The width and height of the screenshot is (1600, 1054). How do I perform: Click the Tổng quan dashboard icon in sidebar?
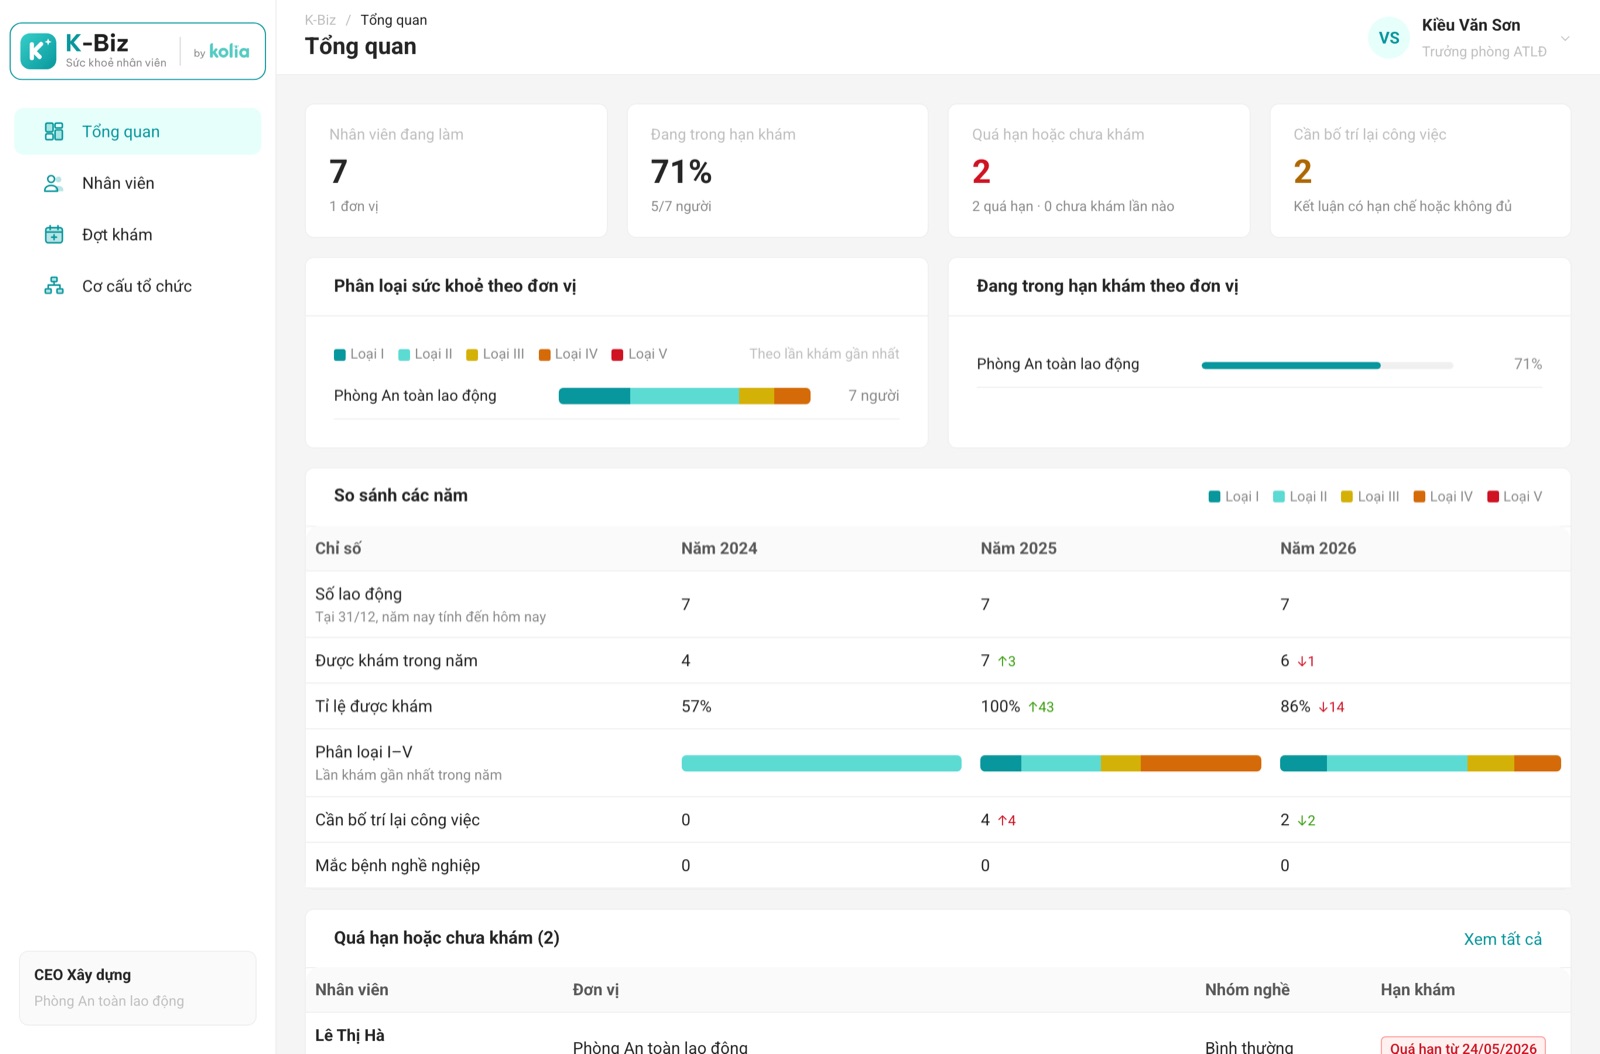pyautogui.click(x=54, y=131)
